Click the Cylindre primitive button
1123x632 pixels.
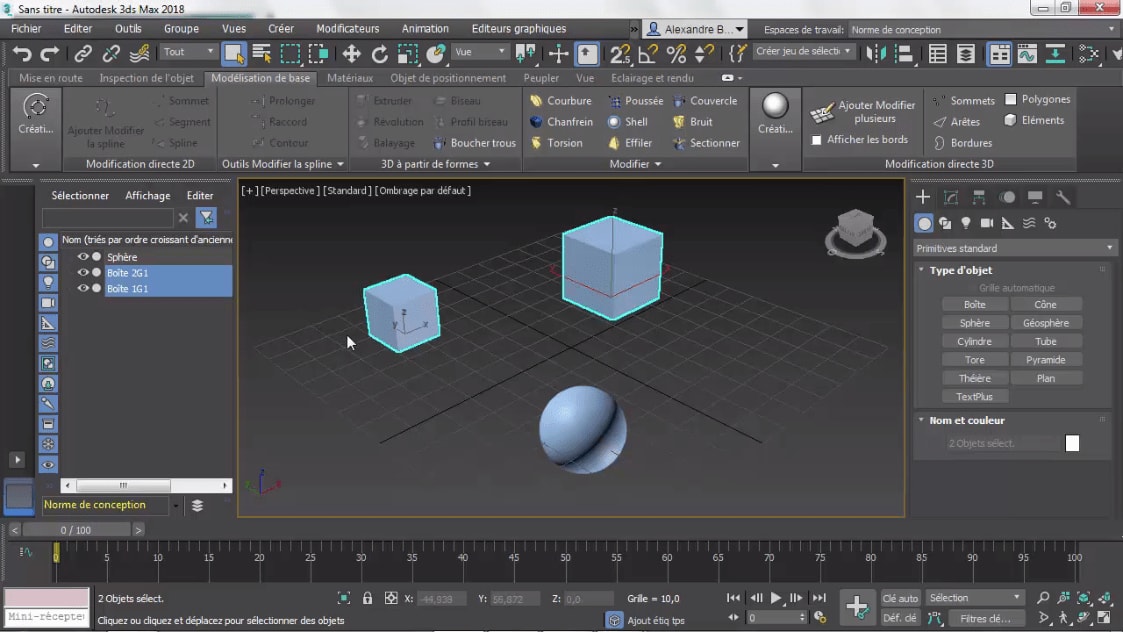pos(974,342)
